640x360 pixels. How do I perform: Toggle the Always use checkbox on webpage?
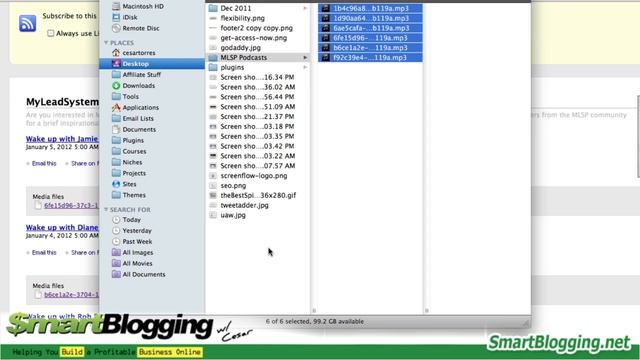[51, 33]
